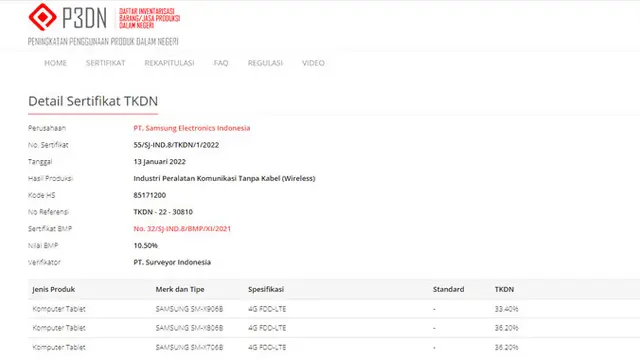Click the Standard column header
Screen dimensions: 640x360
pos(449,289)
